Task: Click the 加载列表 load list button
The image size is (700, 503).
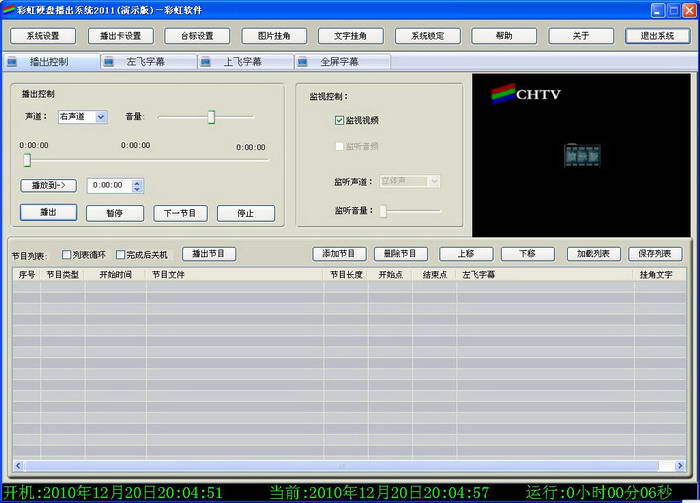Action: [x=594, y=254]
